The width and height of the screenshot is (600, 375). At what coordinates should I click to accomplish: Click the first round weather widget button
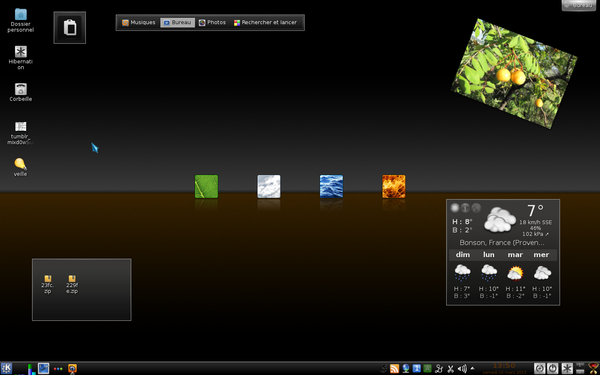pos(455,208)
